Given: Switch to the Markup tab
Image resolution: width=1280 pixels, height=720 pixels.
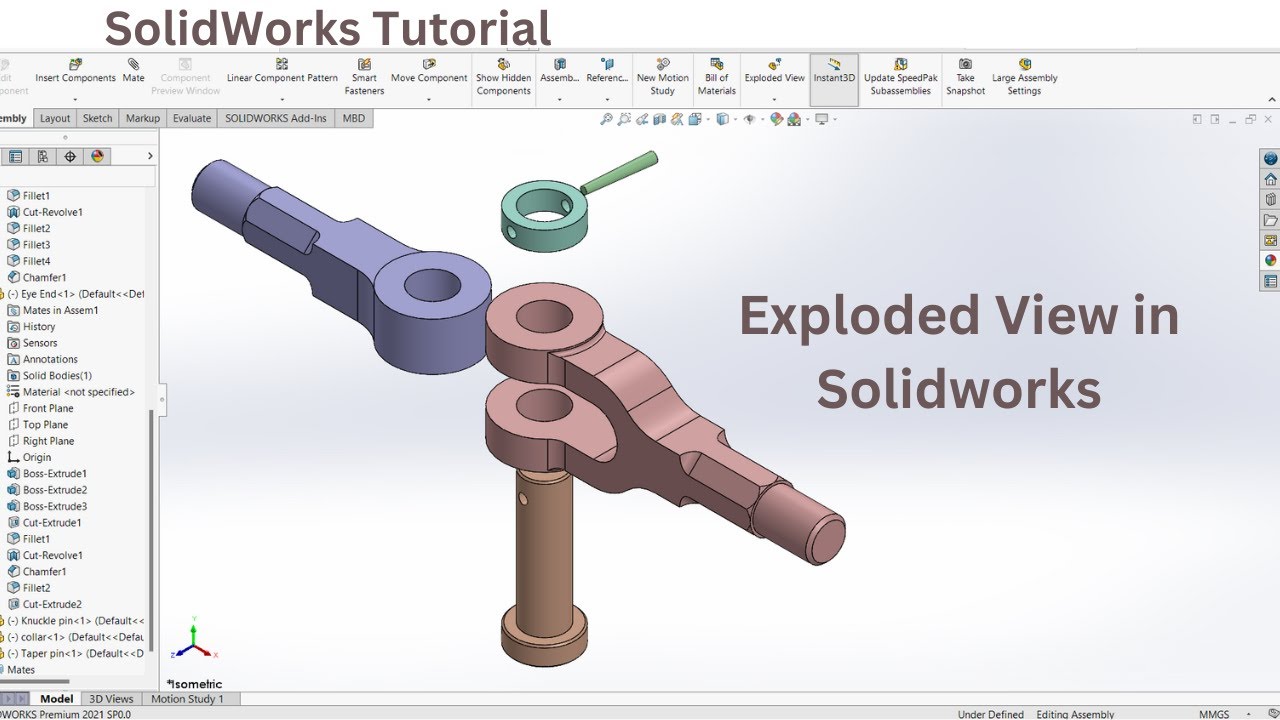Looking at the screenshot, I should tap(143, 118).
